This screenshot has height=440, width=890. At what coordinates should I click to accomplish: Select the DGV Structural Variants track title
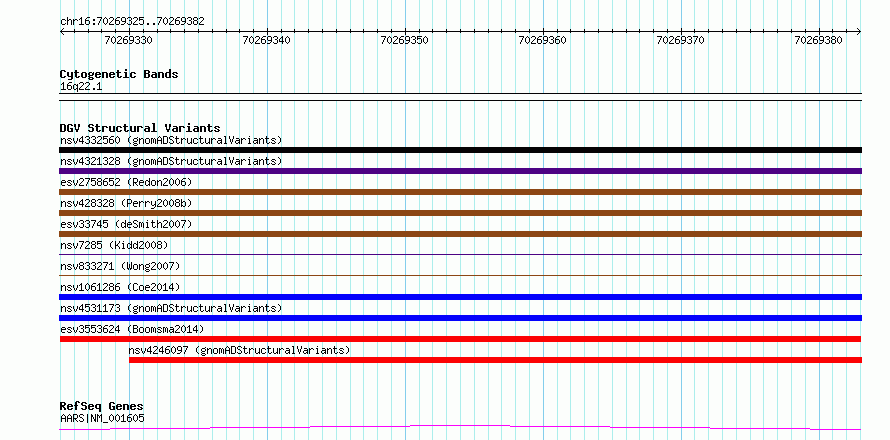pos(140,128)
